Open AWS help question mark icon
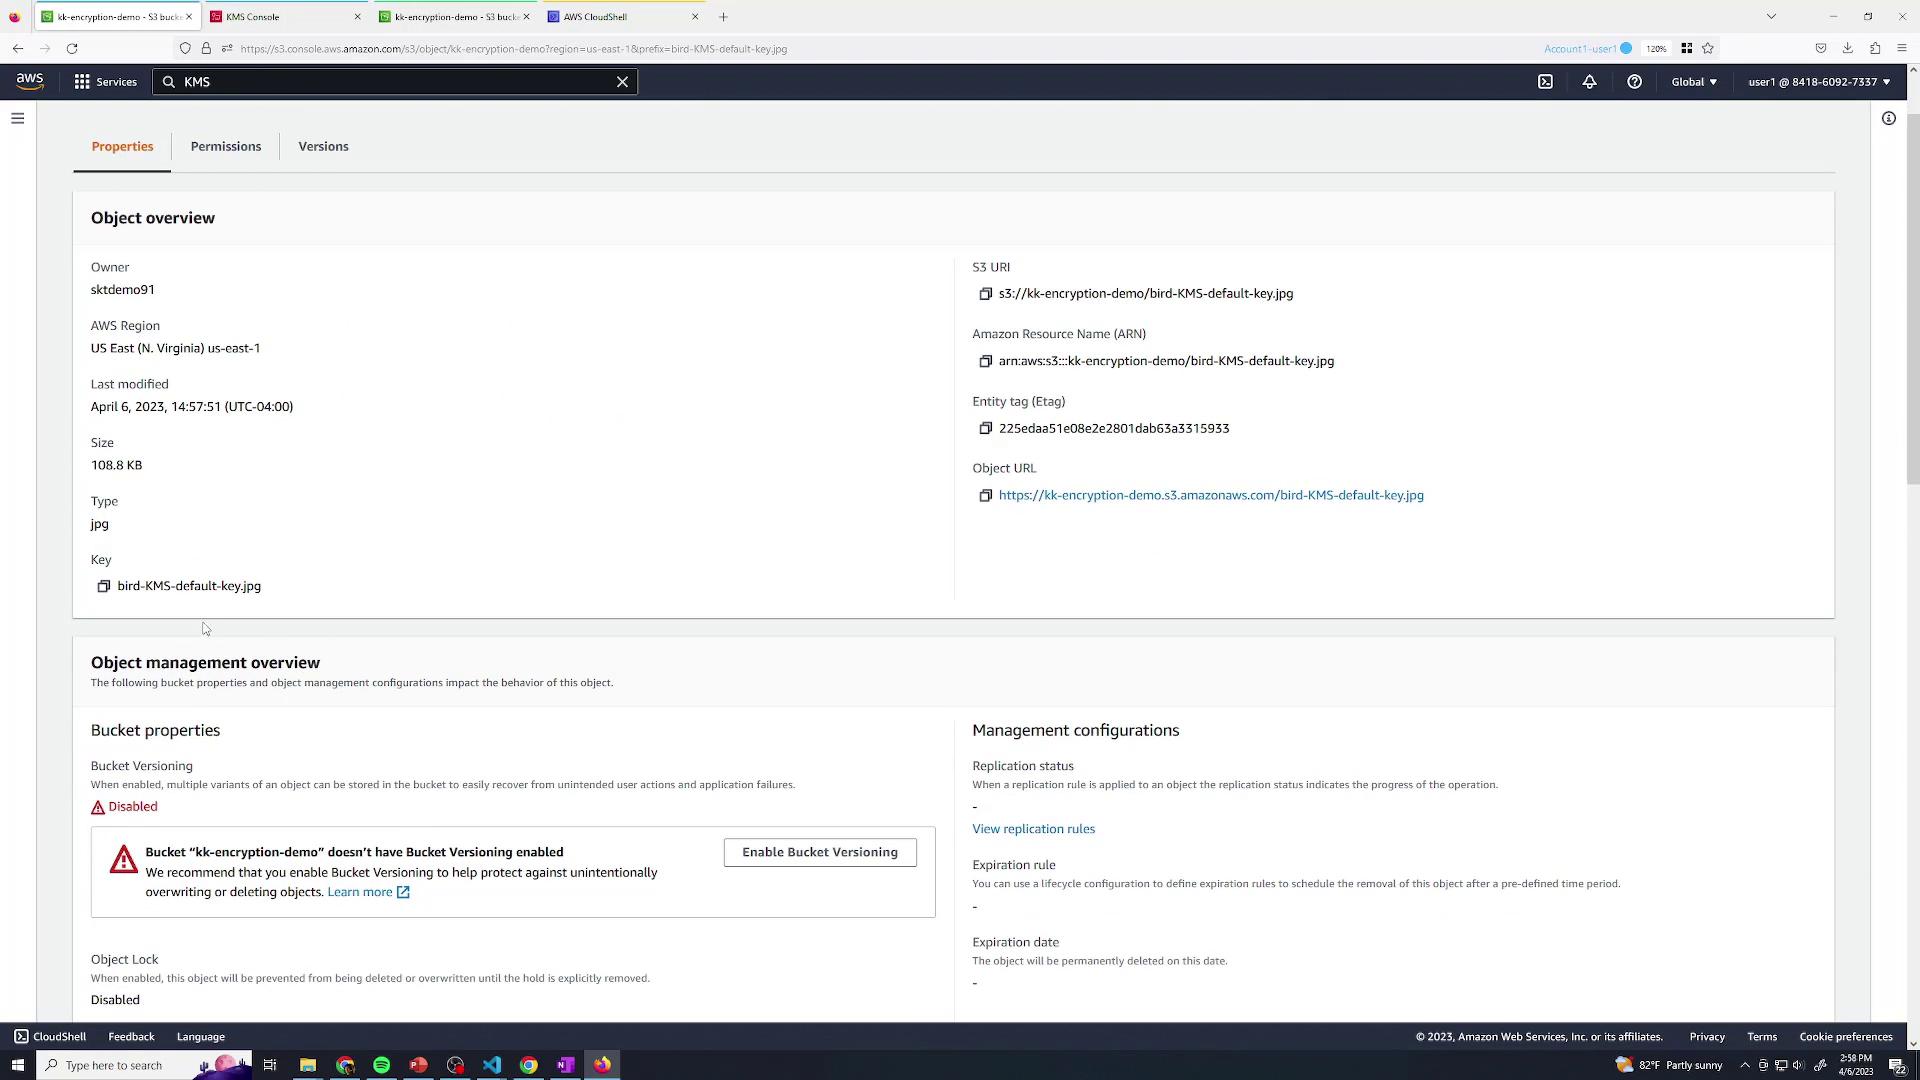Viewport: 1920px width, 1080px height. (1634, 82)
